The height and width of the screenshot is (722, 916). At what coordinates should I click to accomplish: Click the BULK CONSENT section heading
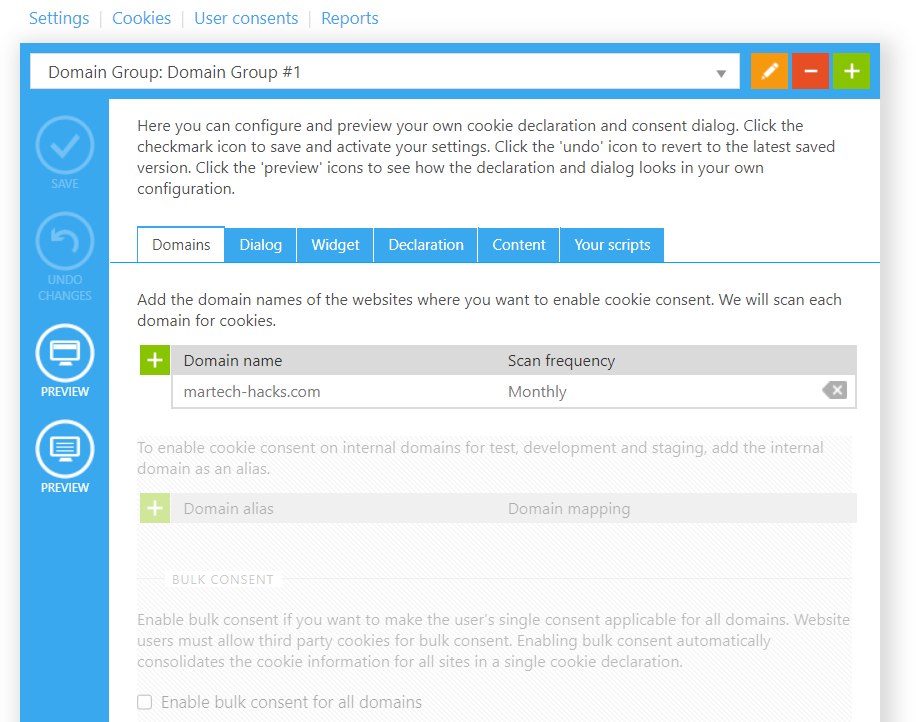tap(223, 579)
